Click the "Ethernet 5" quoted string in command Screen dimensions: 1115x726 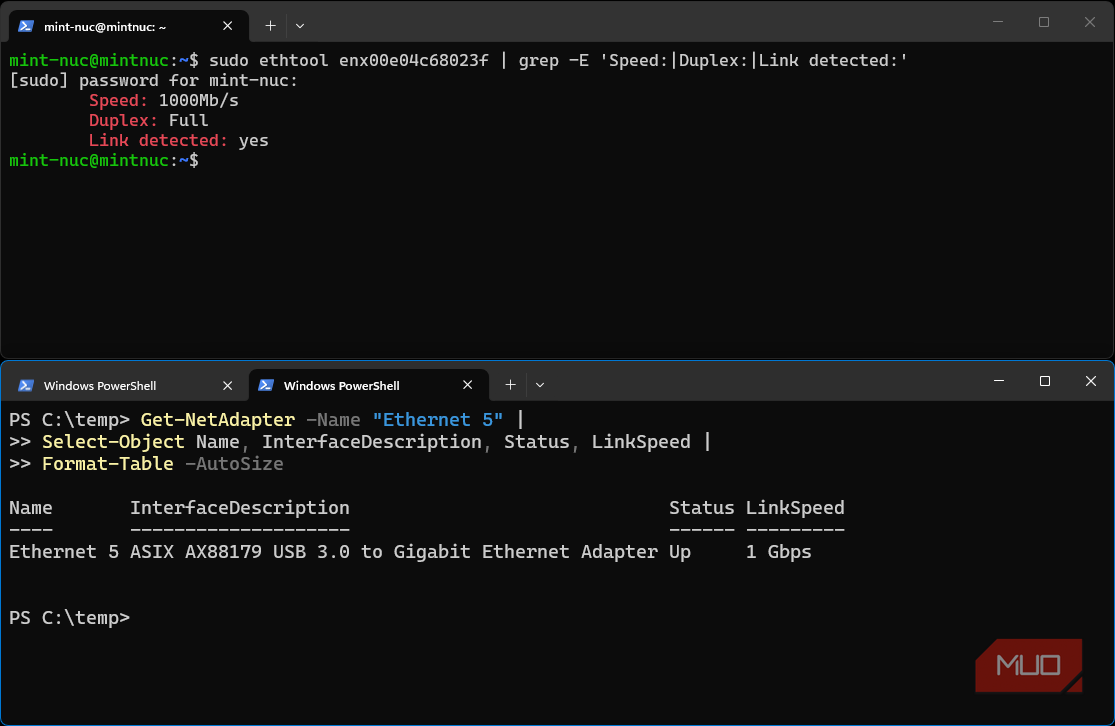click(x=437, y=420)
